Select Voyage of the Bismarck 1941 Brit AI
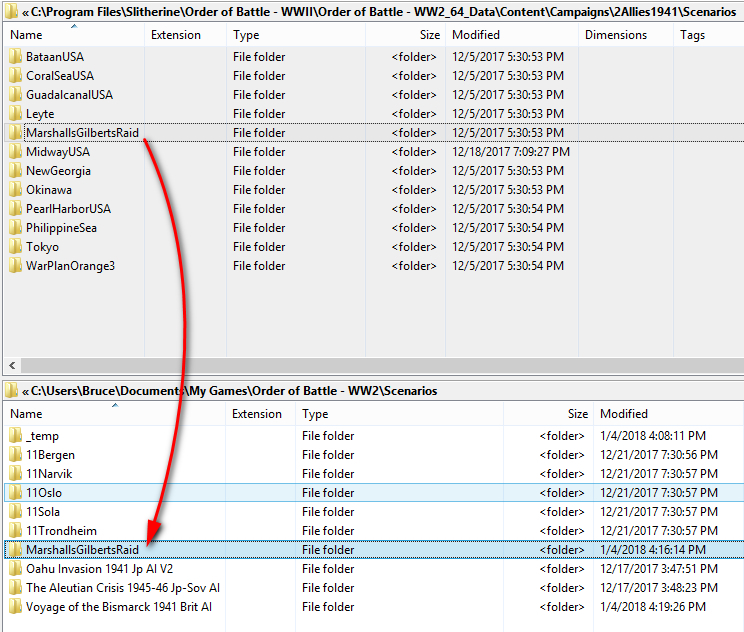This screenshot has height=632, width=744. 119,606
